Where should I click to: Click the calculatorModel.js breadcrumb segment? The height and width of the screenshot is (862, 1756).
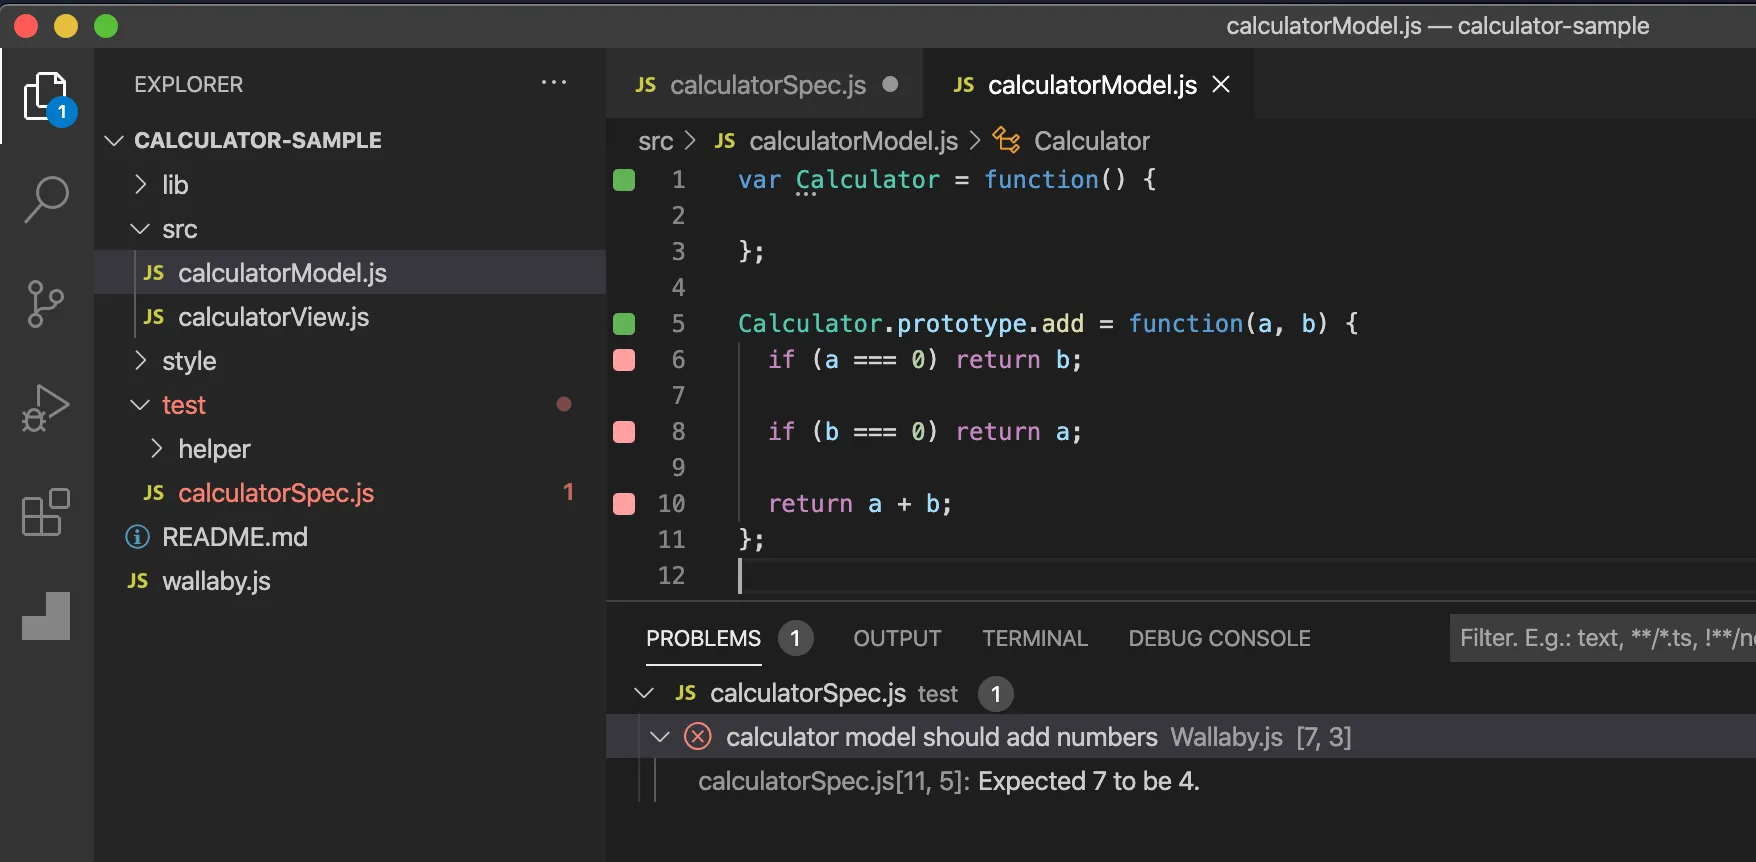853,142
